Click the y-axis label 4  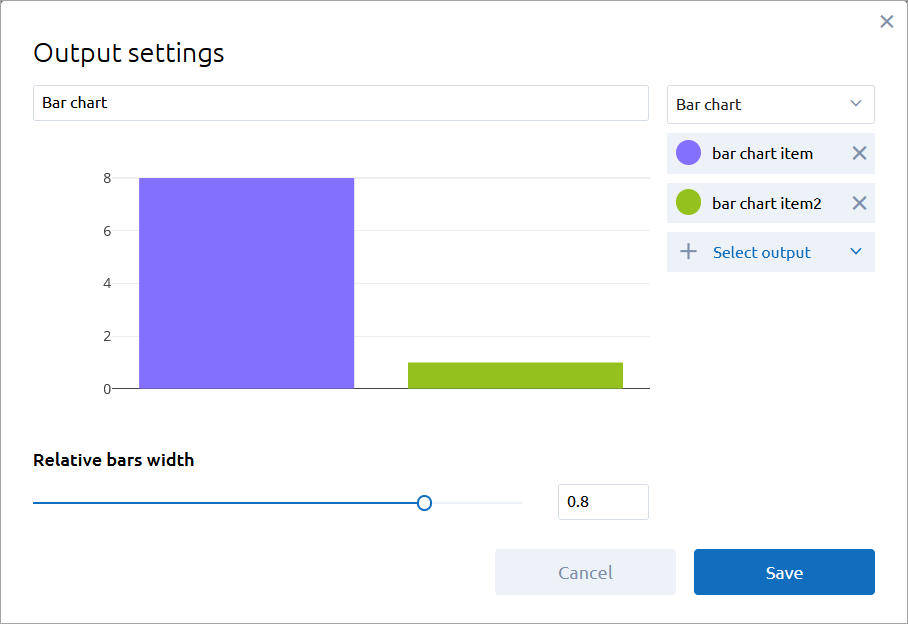pyautogui.click(x=107, y=284)
